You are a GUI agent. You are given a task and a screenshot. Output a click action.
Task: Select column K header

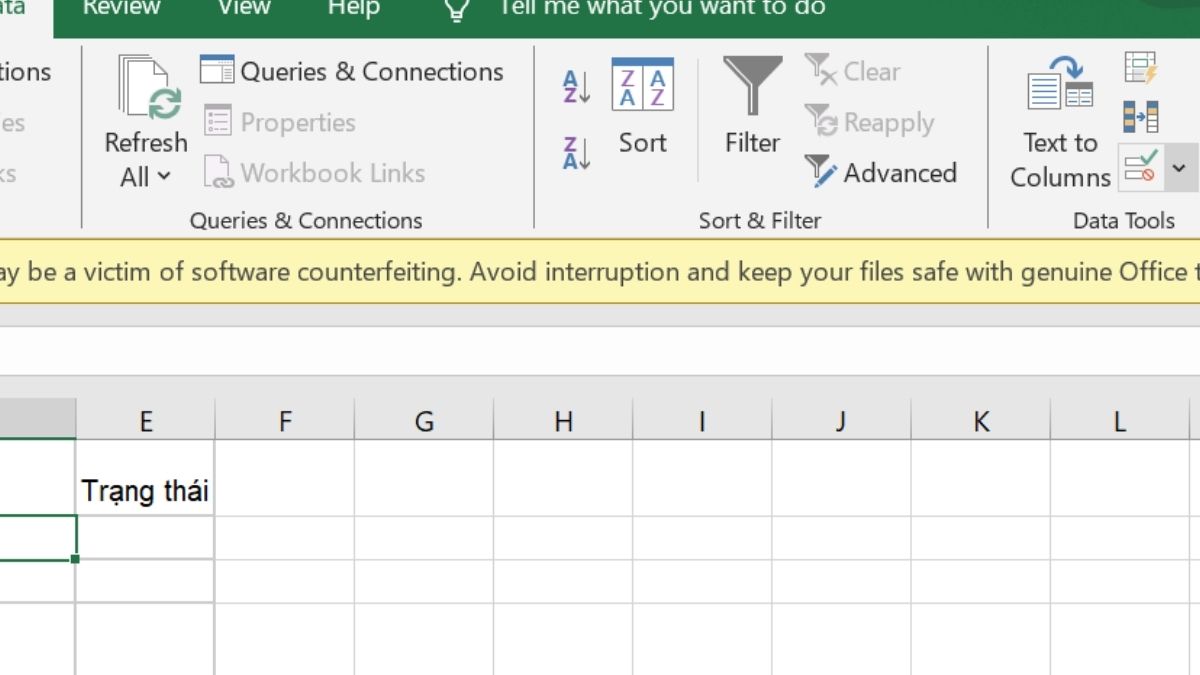(980, 421)
